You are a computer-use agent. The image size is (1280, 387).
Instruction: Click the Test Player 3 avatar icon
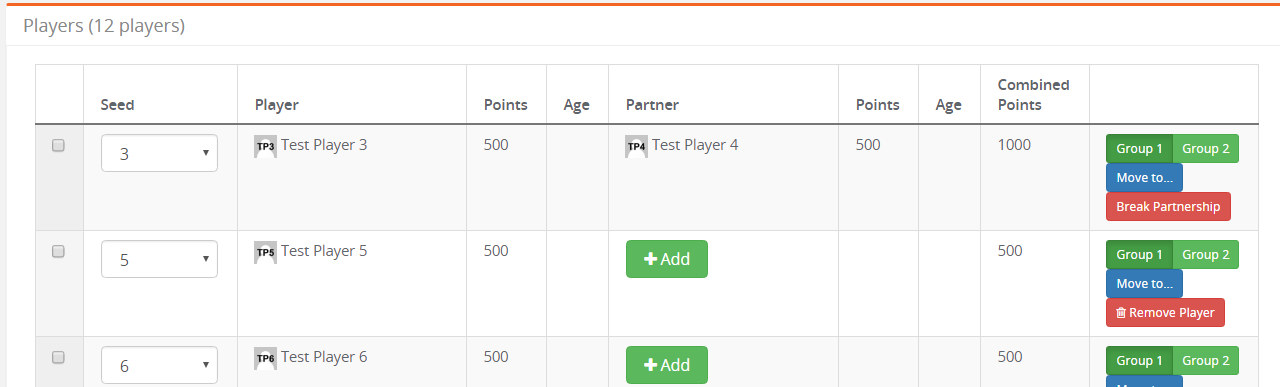(x=265, y=147)
